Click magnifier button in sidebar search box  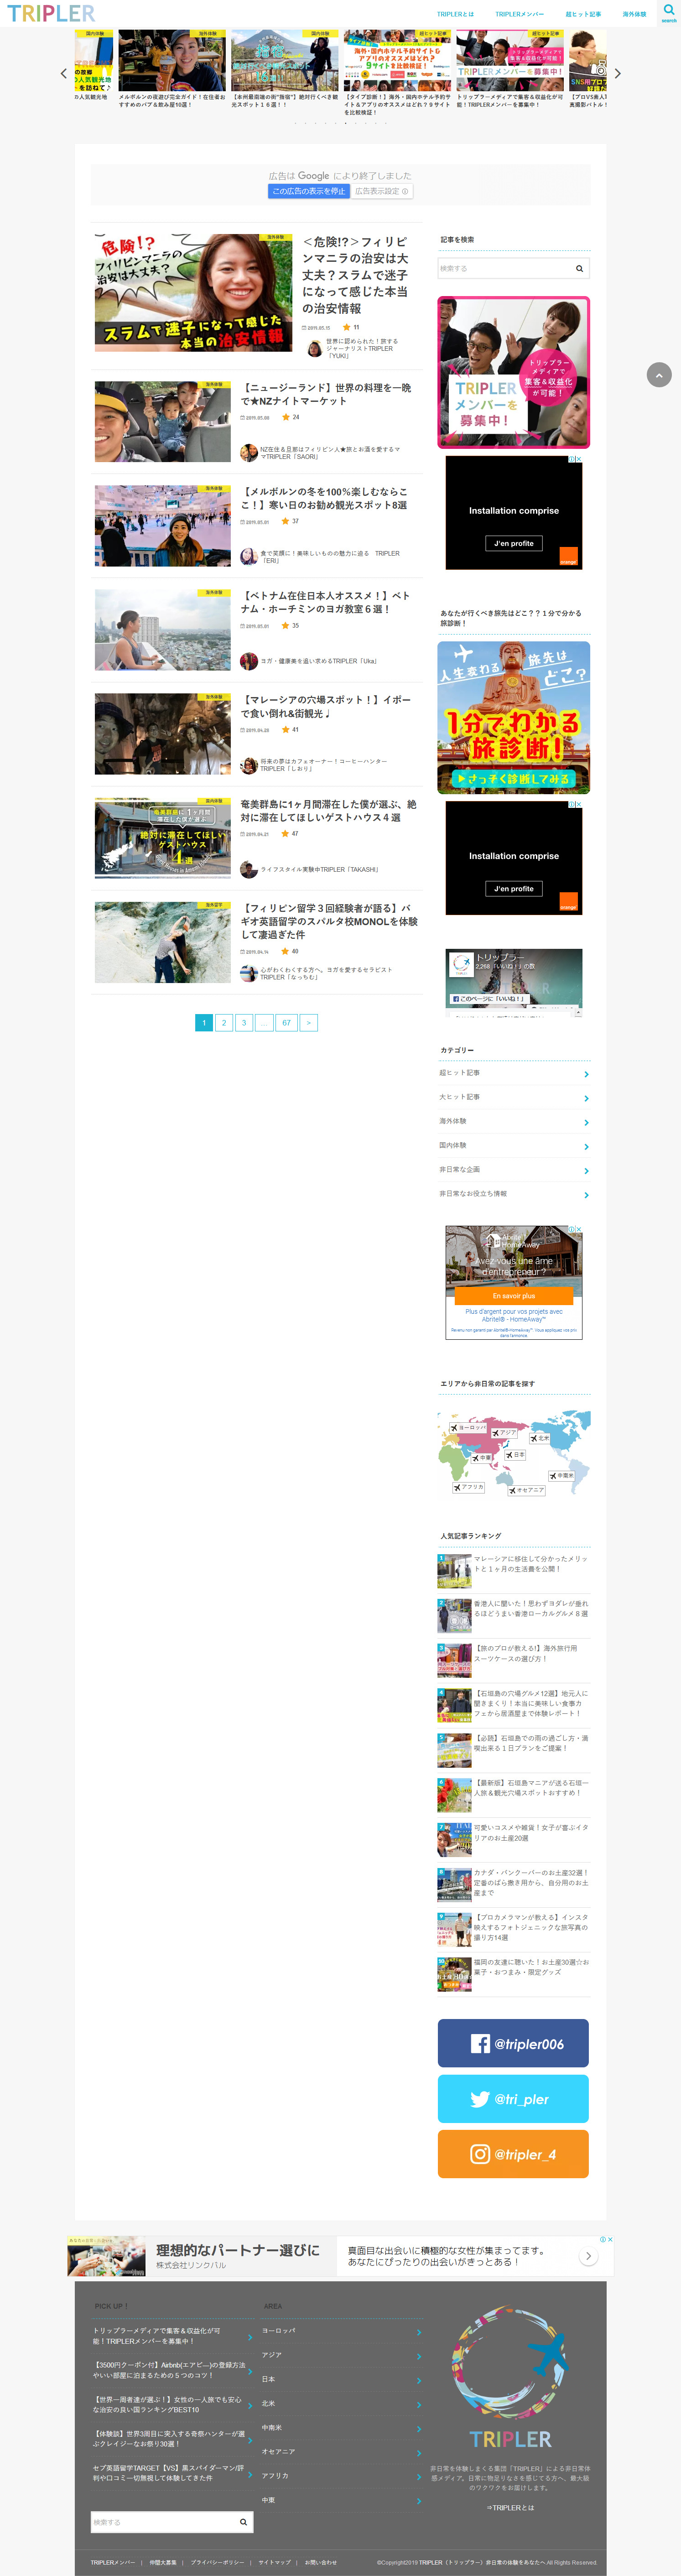click(579, 268)
